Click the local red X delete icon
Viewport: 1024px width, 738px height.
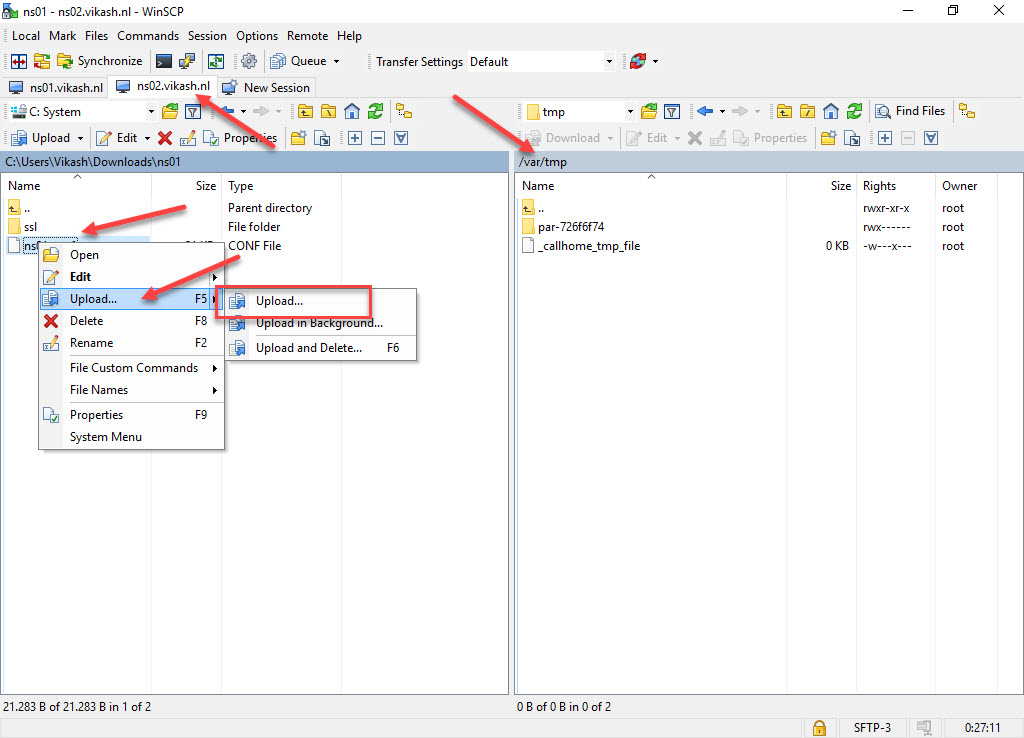pos(165,138)
